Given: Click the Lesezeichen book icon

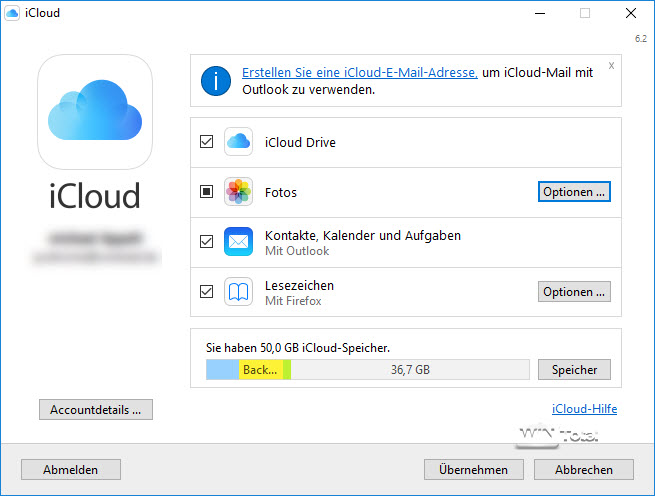Looking at the screenshot, I should coord(238,291).
